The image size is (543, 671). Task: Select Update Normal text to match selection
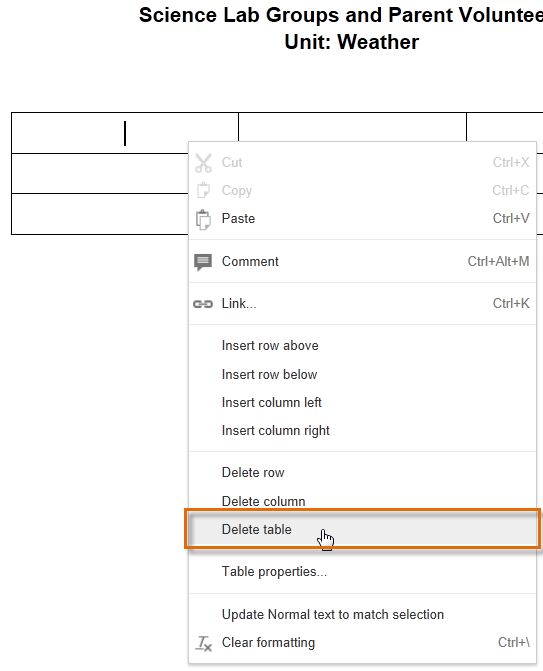tap(362, 615)
